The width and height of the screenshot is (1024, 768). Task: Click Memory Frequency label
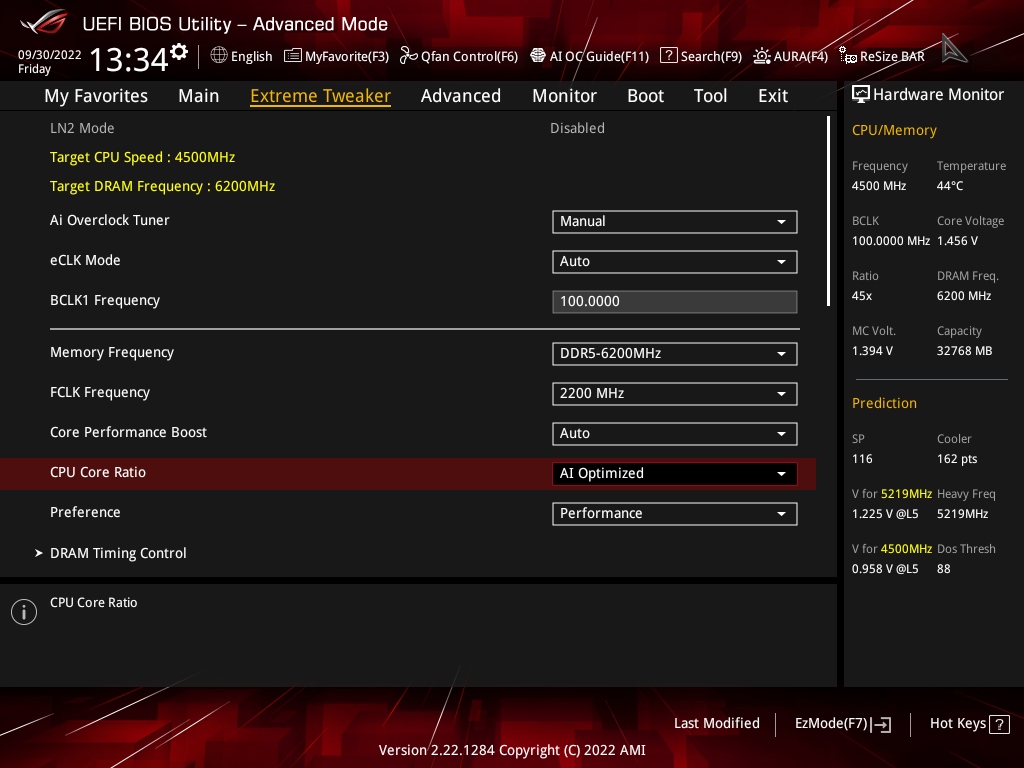112,353
